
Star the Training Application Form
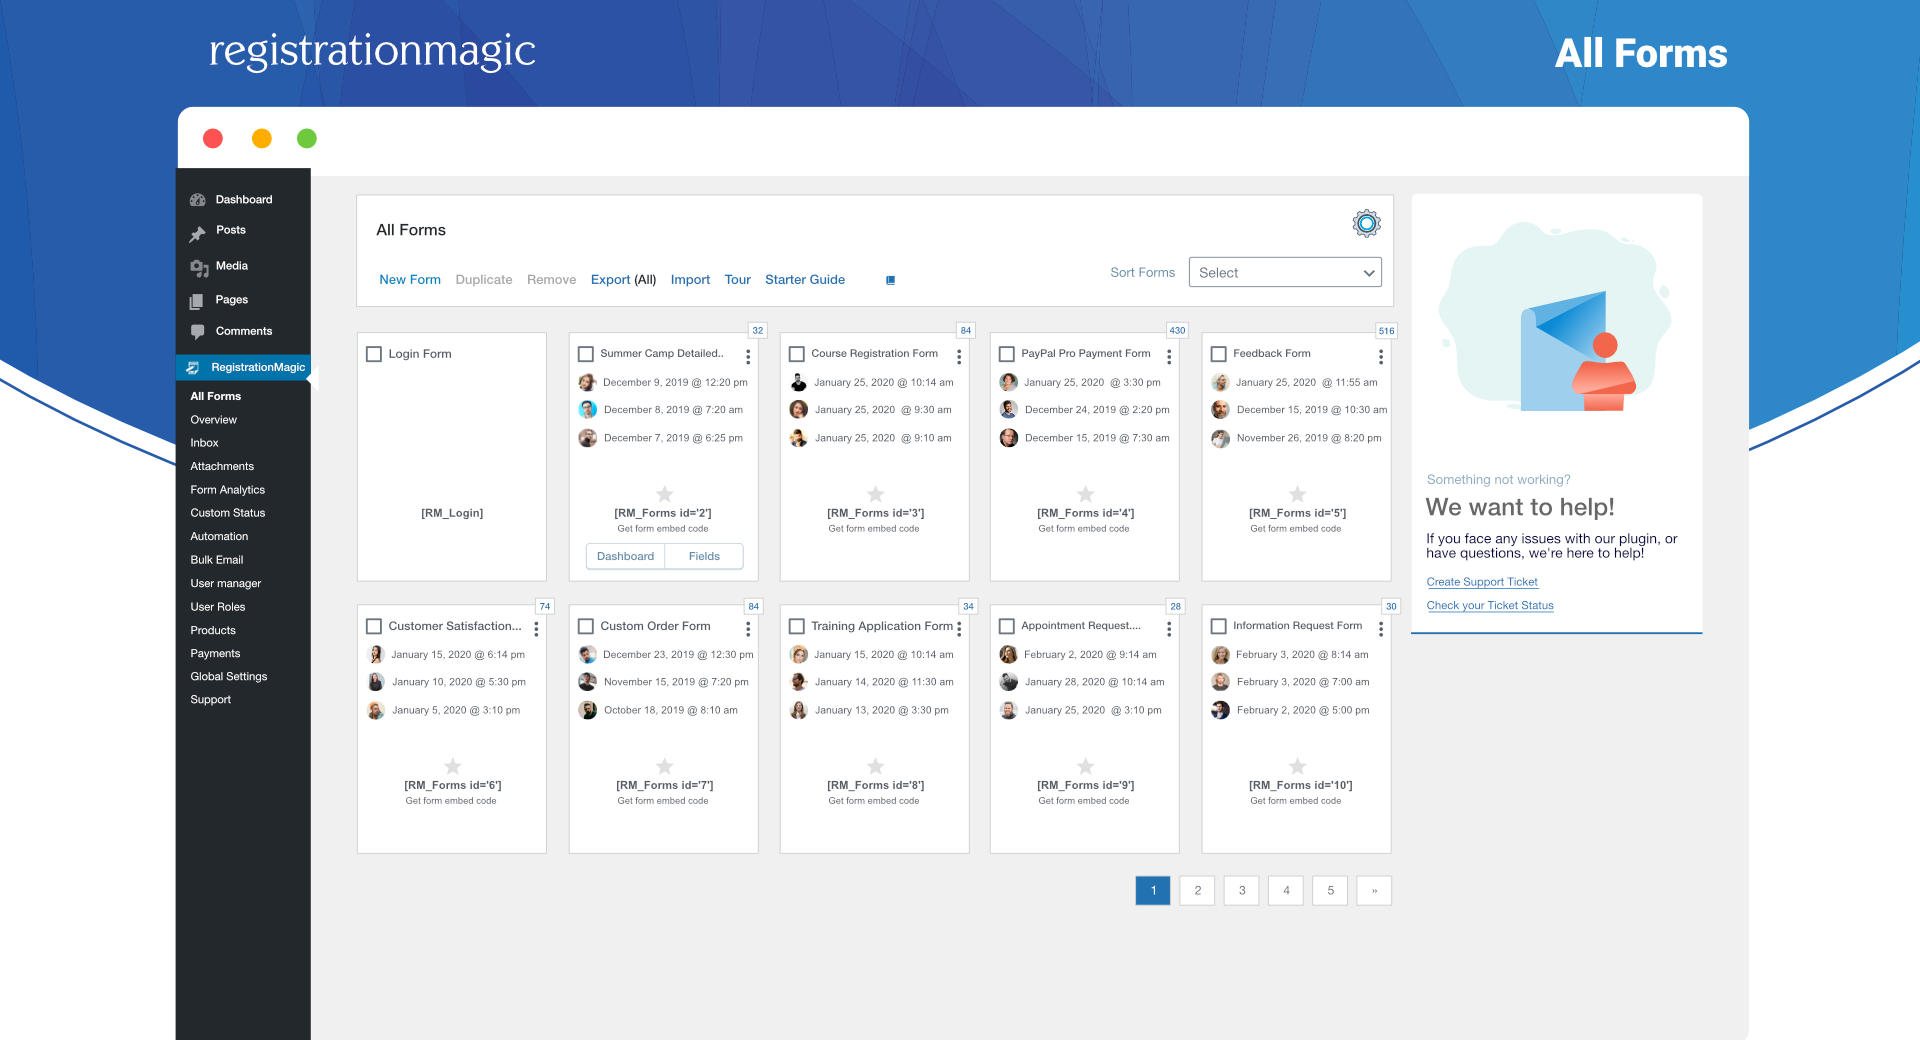(875, 766)
